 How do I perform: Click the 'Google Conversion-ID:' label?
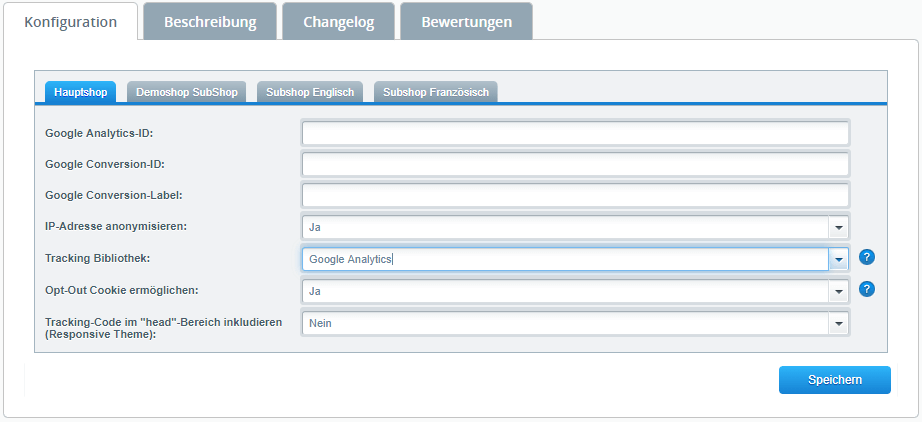[x=105, y=165]
